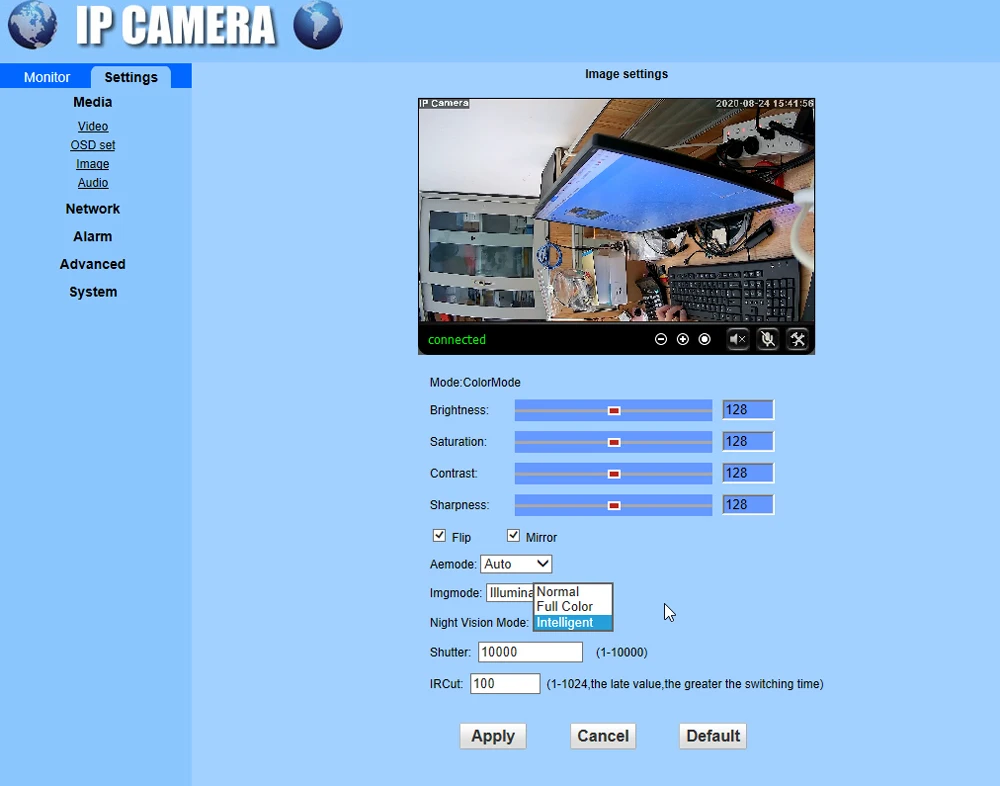Select Normal in Night Vision Mode list

click(x=573, y=591)
